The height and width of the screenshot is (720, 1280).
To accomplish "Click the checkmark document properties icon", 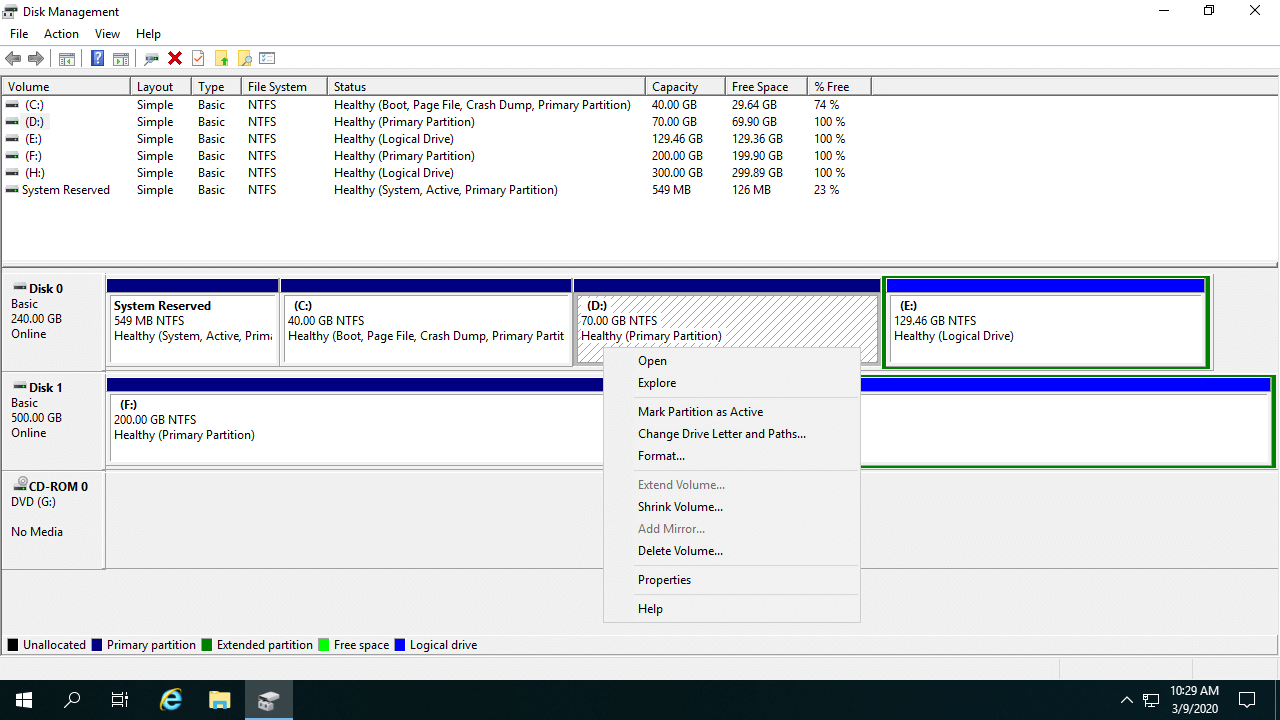I will [x=198, y=59].
